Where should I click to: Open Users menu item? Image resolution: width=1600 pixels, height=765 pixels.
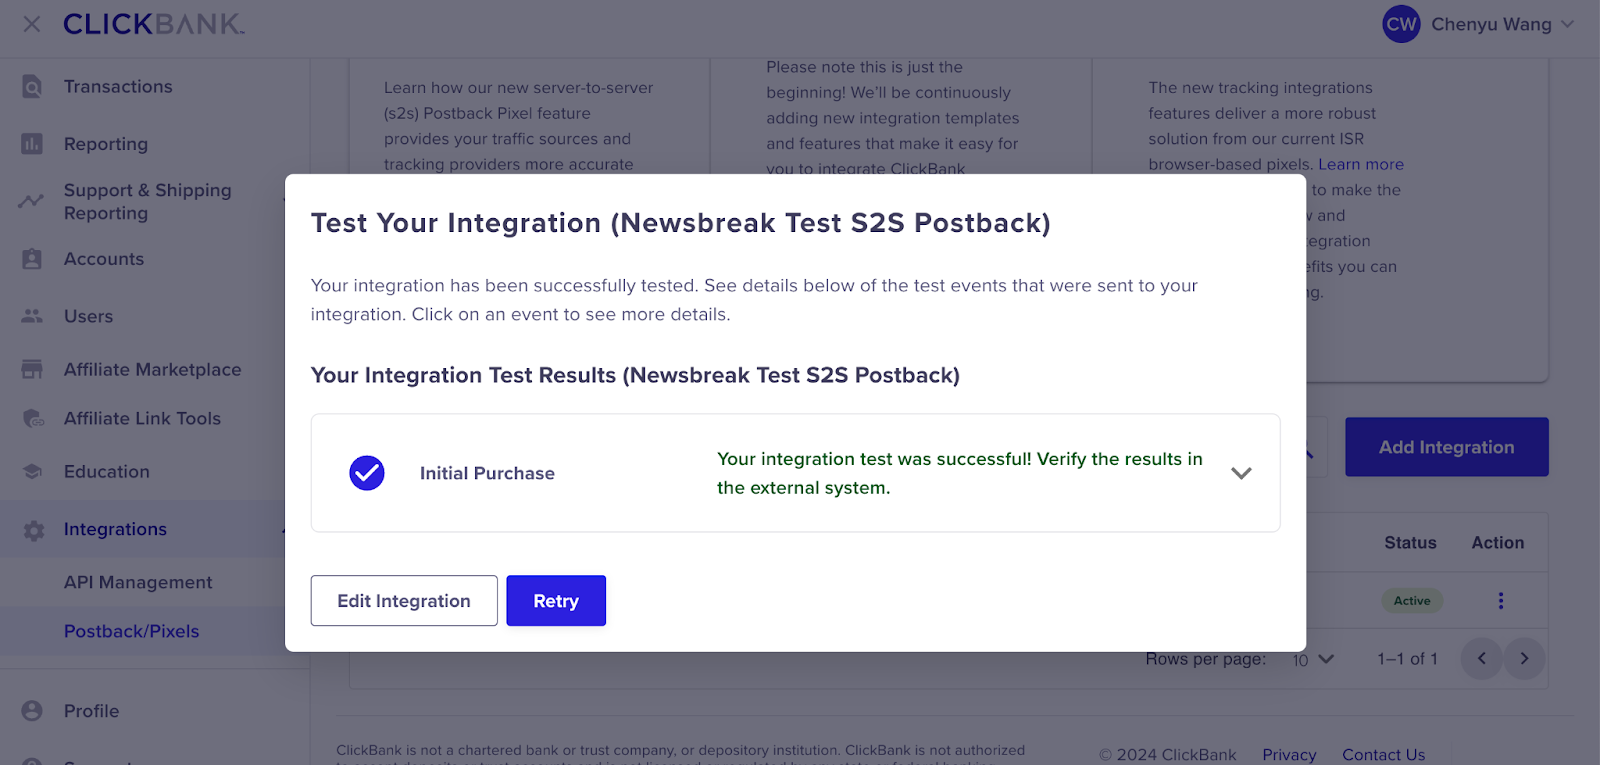pyautogui.click(x=88, y=316)
